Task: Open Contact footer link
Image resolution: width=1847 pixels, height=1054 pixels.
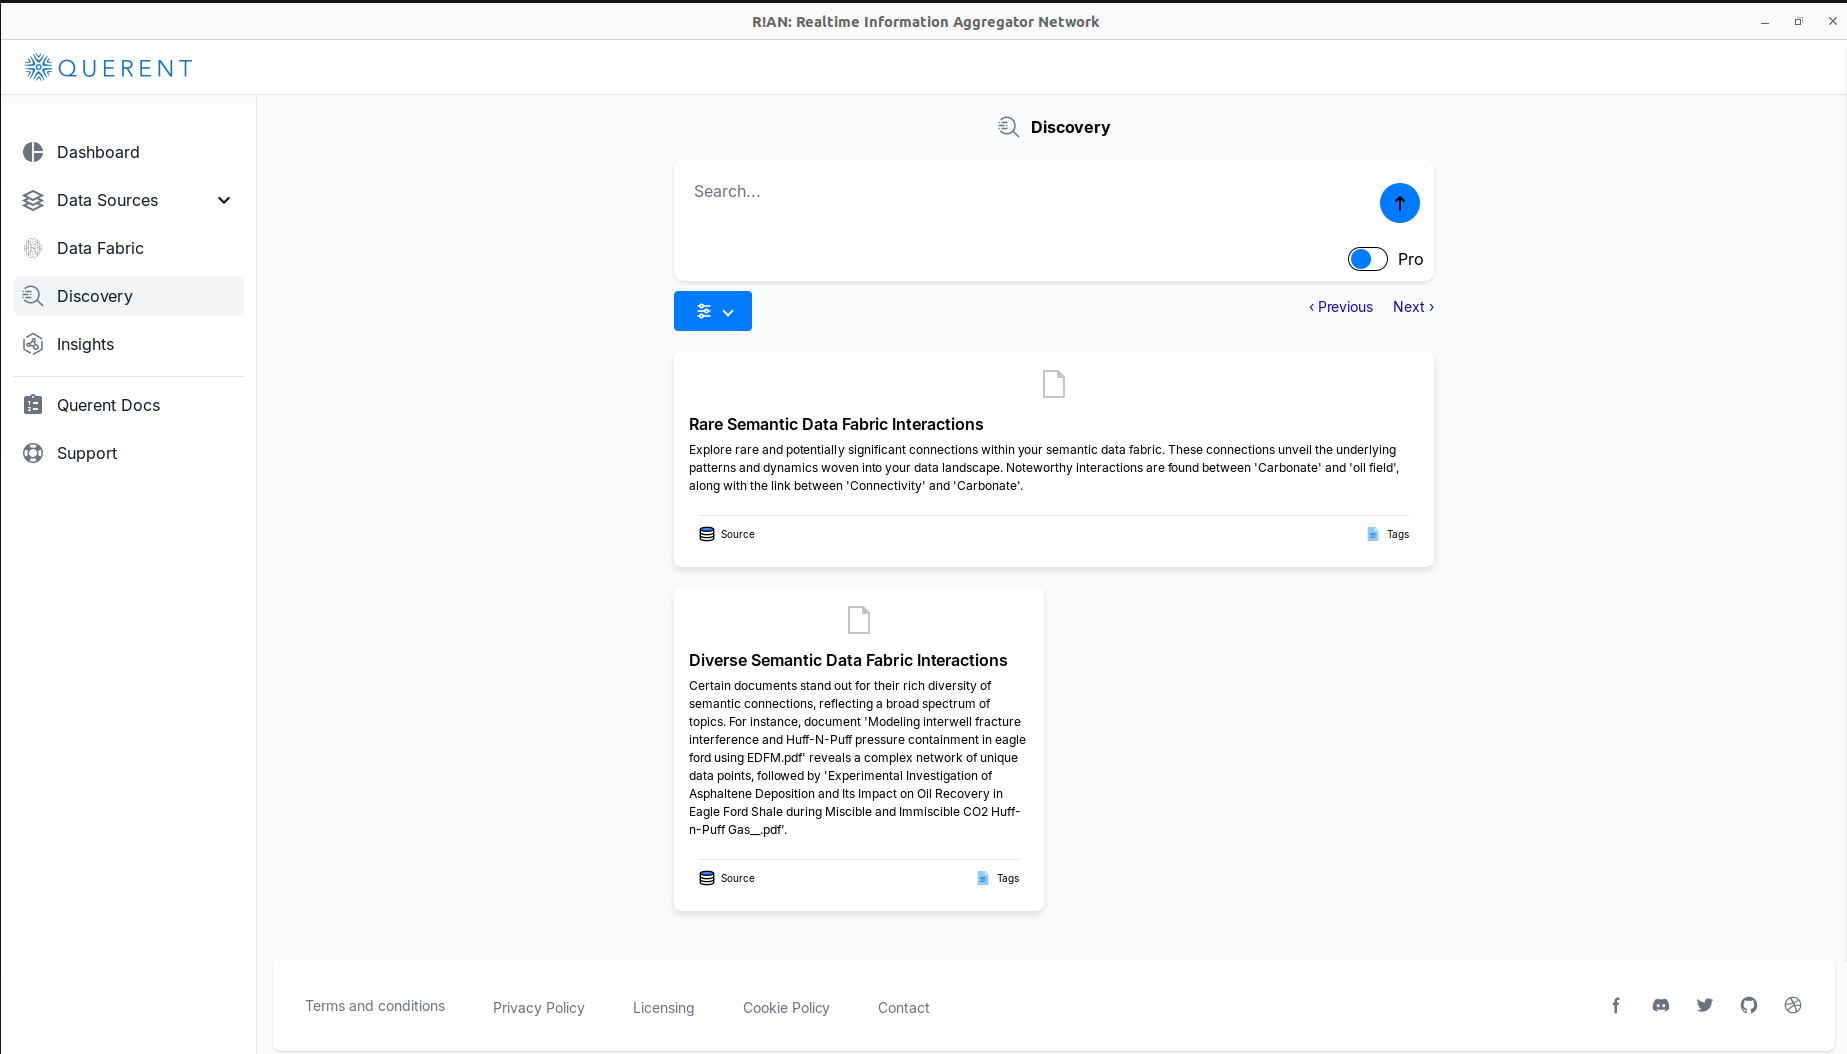Action: 904,1008
